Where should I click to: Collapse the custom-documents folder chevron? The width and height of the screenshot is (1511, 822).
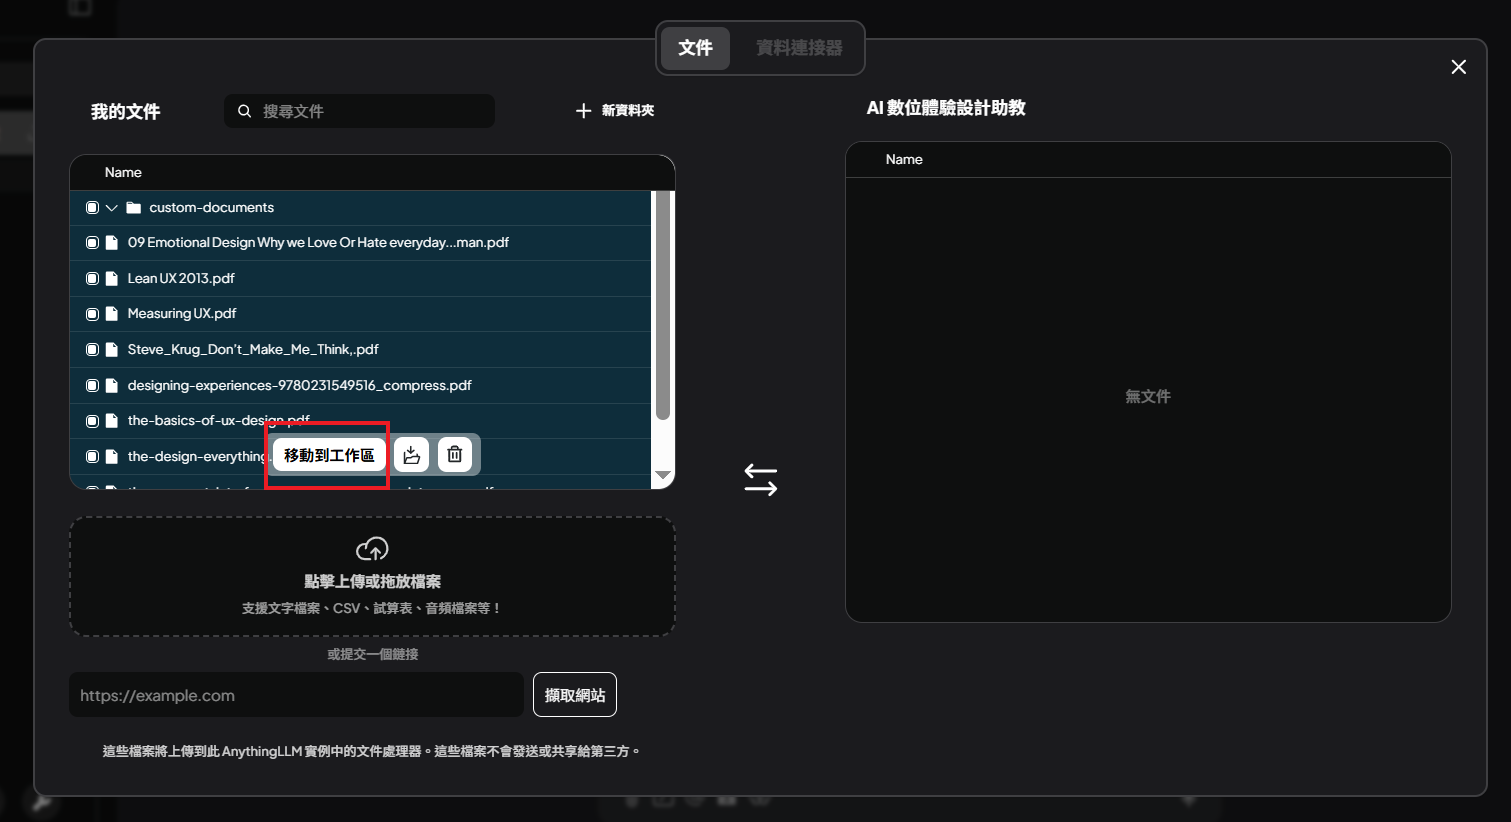pos(112,208)
